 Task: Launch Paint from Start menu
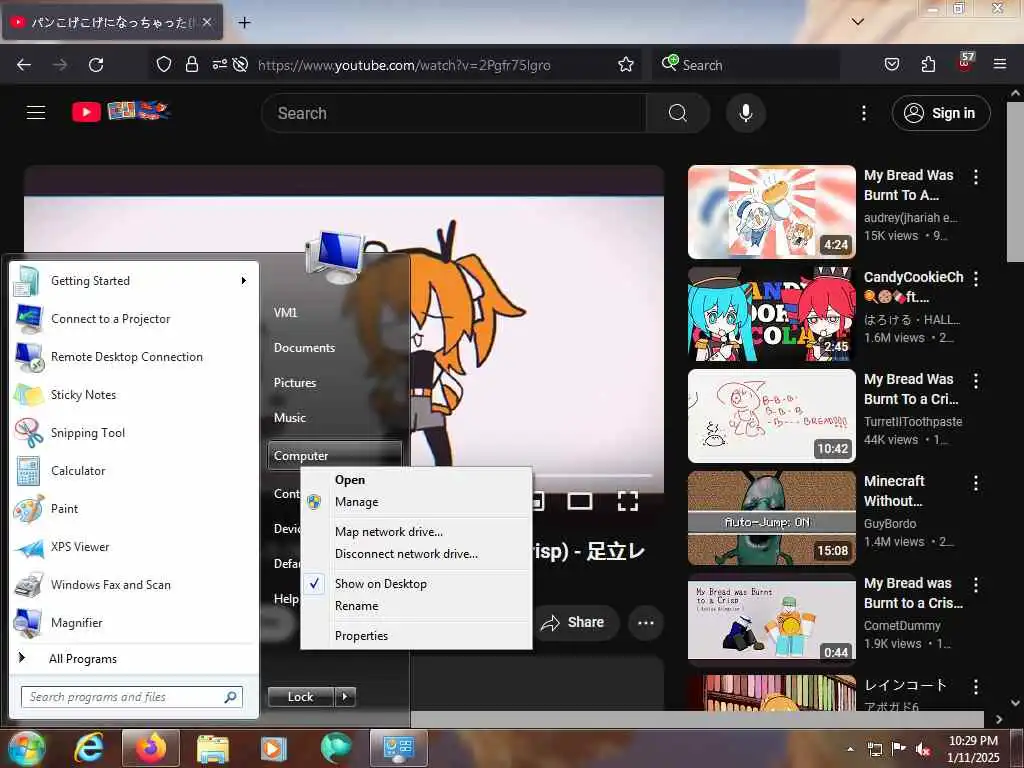tap(134, 508)
